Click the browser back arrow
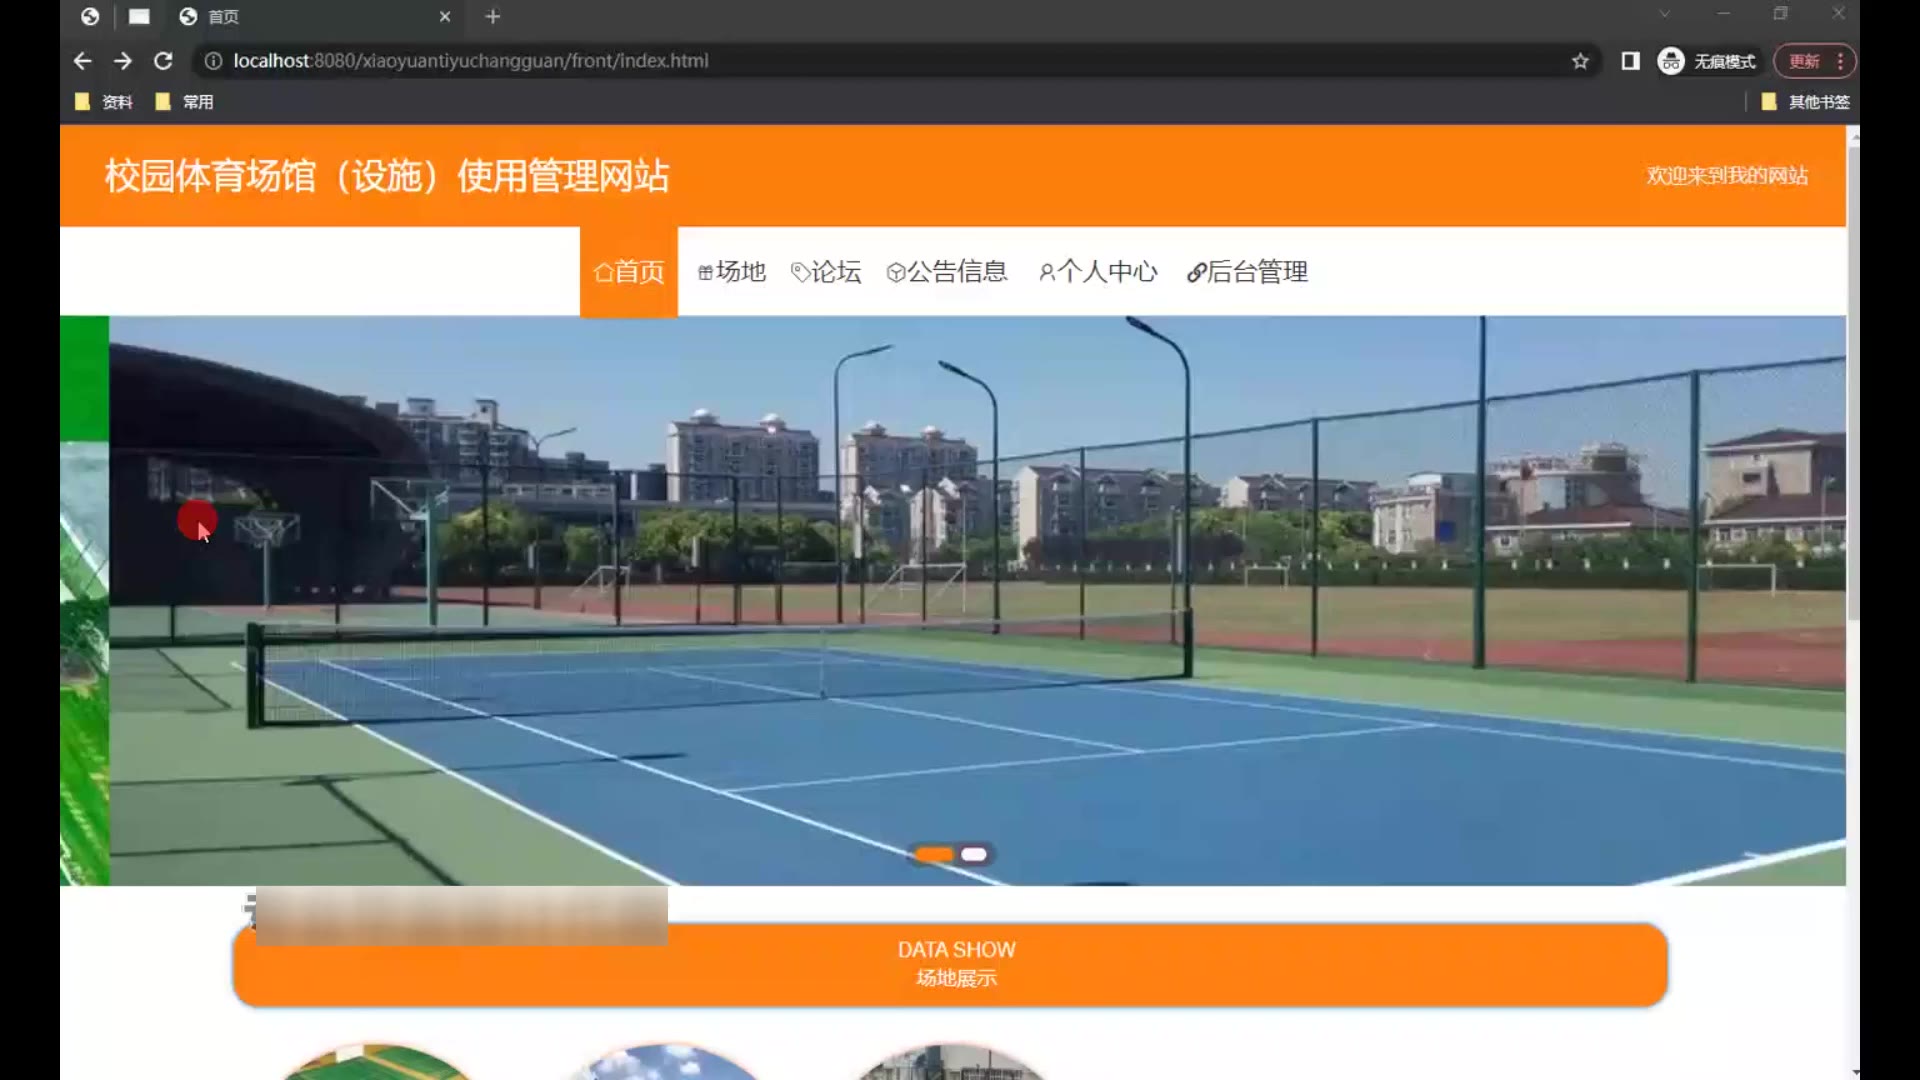Image resolution: width=1920 pixels, height=1080 pixels. (82, 61)
